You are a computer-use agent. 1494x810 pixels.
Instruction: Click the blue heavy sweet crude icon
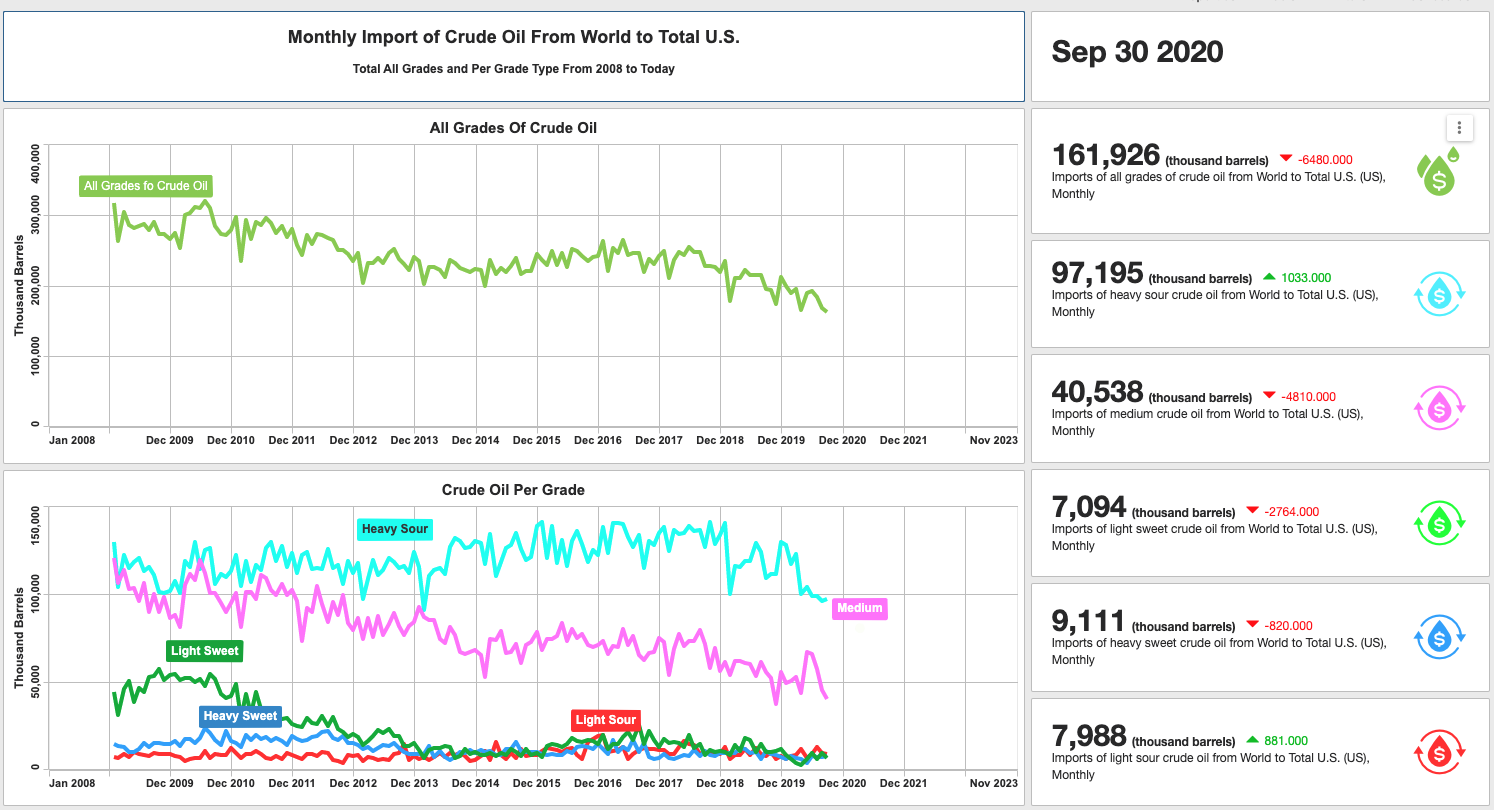pyautogui.click(x=1439, y=637)
